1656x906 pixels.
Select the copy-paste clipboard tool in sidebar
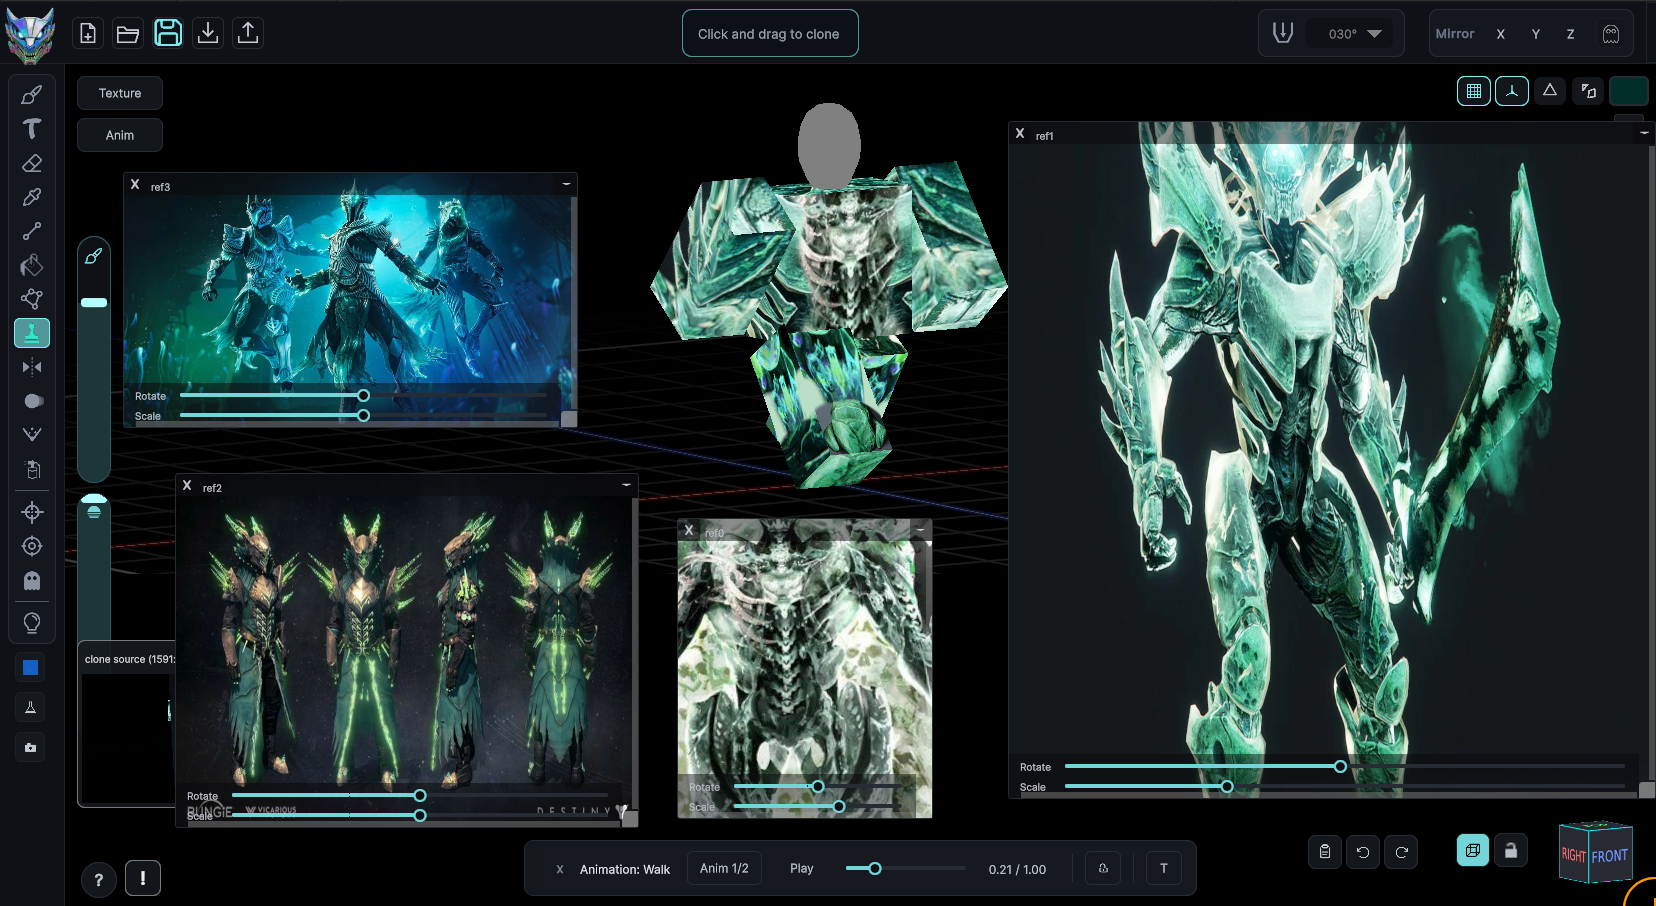pyautogui.click(x=32, y=469)
